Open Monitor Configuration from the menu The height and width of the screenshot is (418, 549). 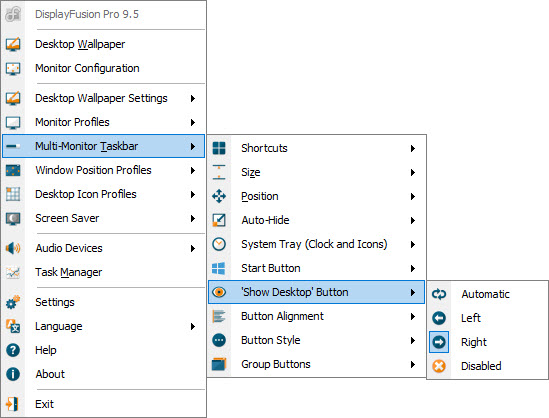tap(104, 68)
